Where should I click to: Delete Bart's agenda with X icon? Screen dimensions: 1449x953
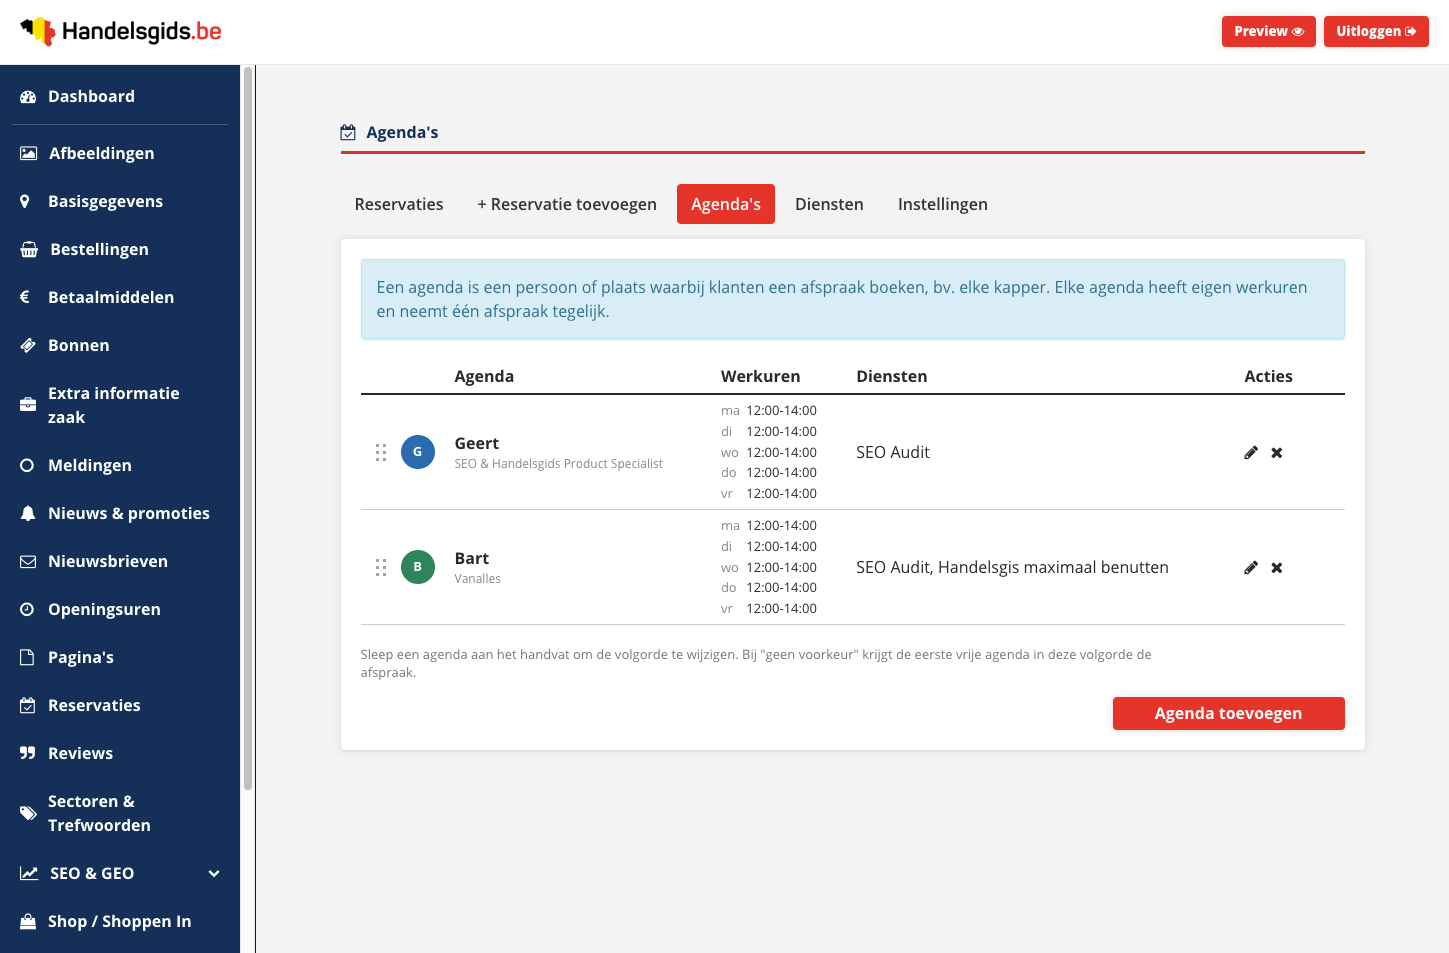(x=1277, y=568)
